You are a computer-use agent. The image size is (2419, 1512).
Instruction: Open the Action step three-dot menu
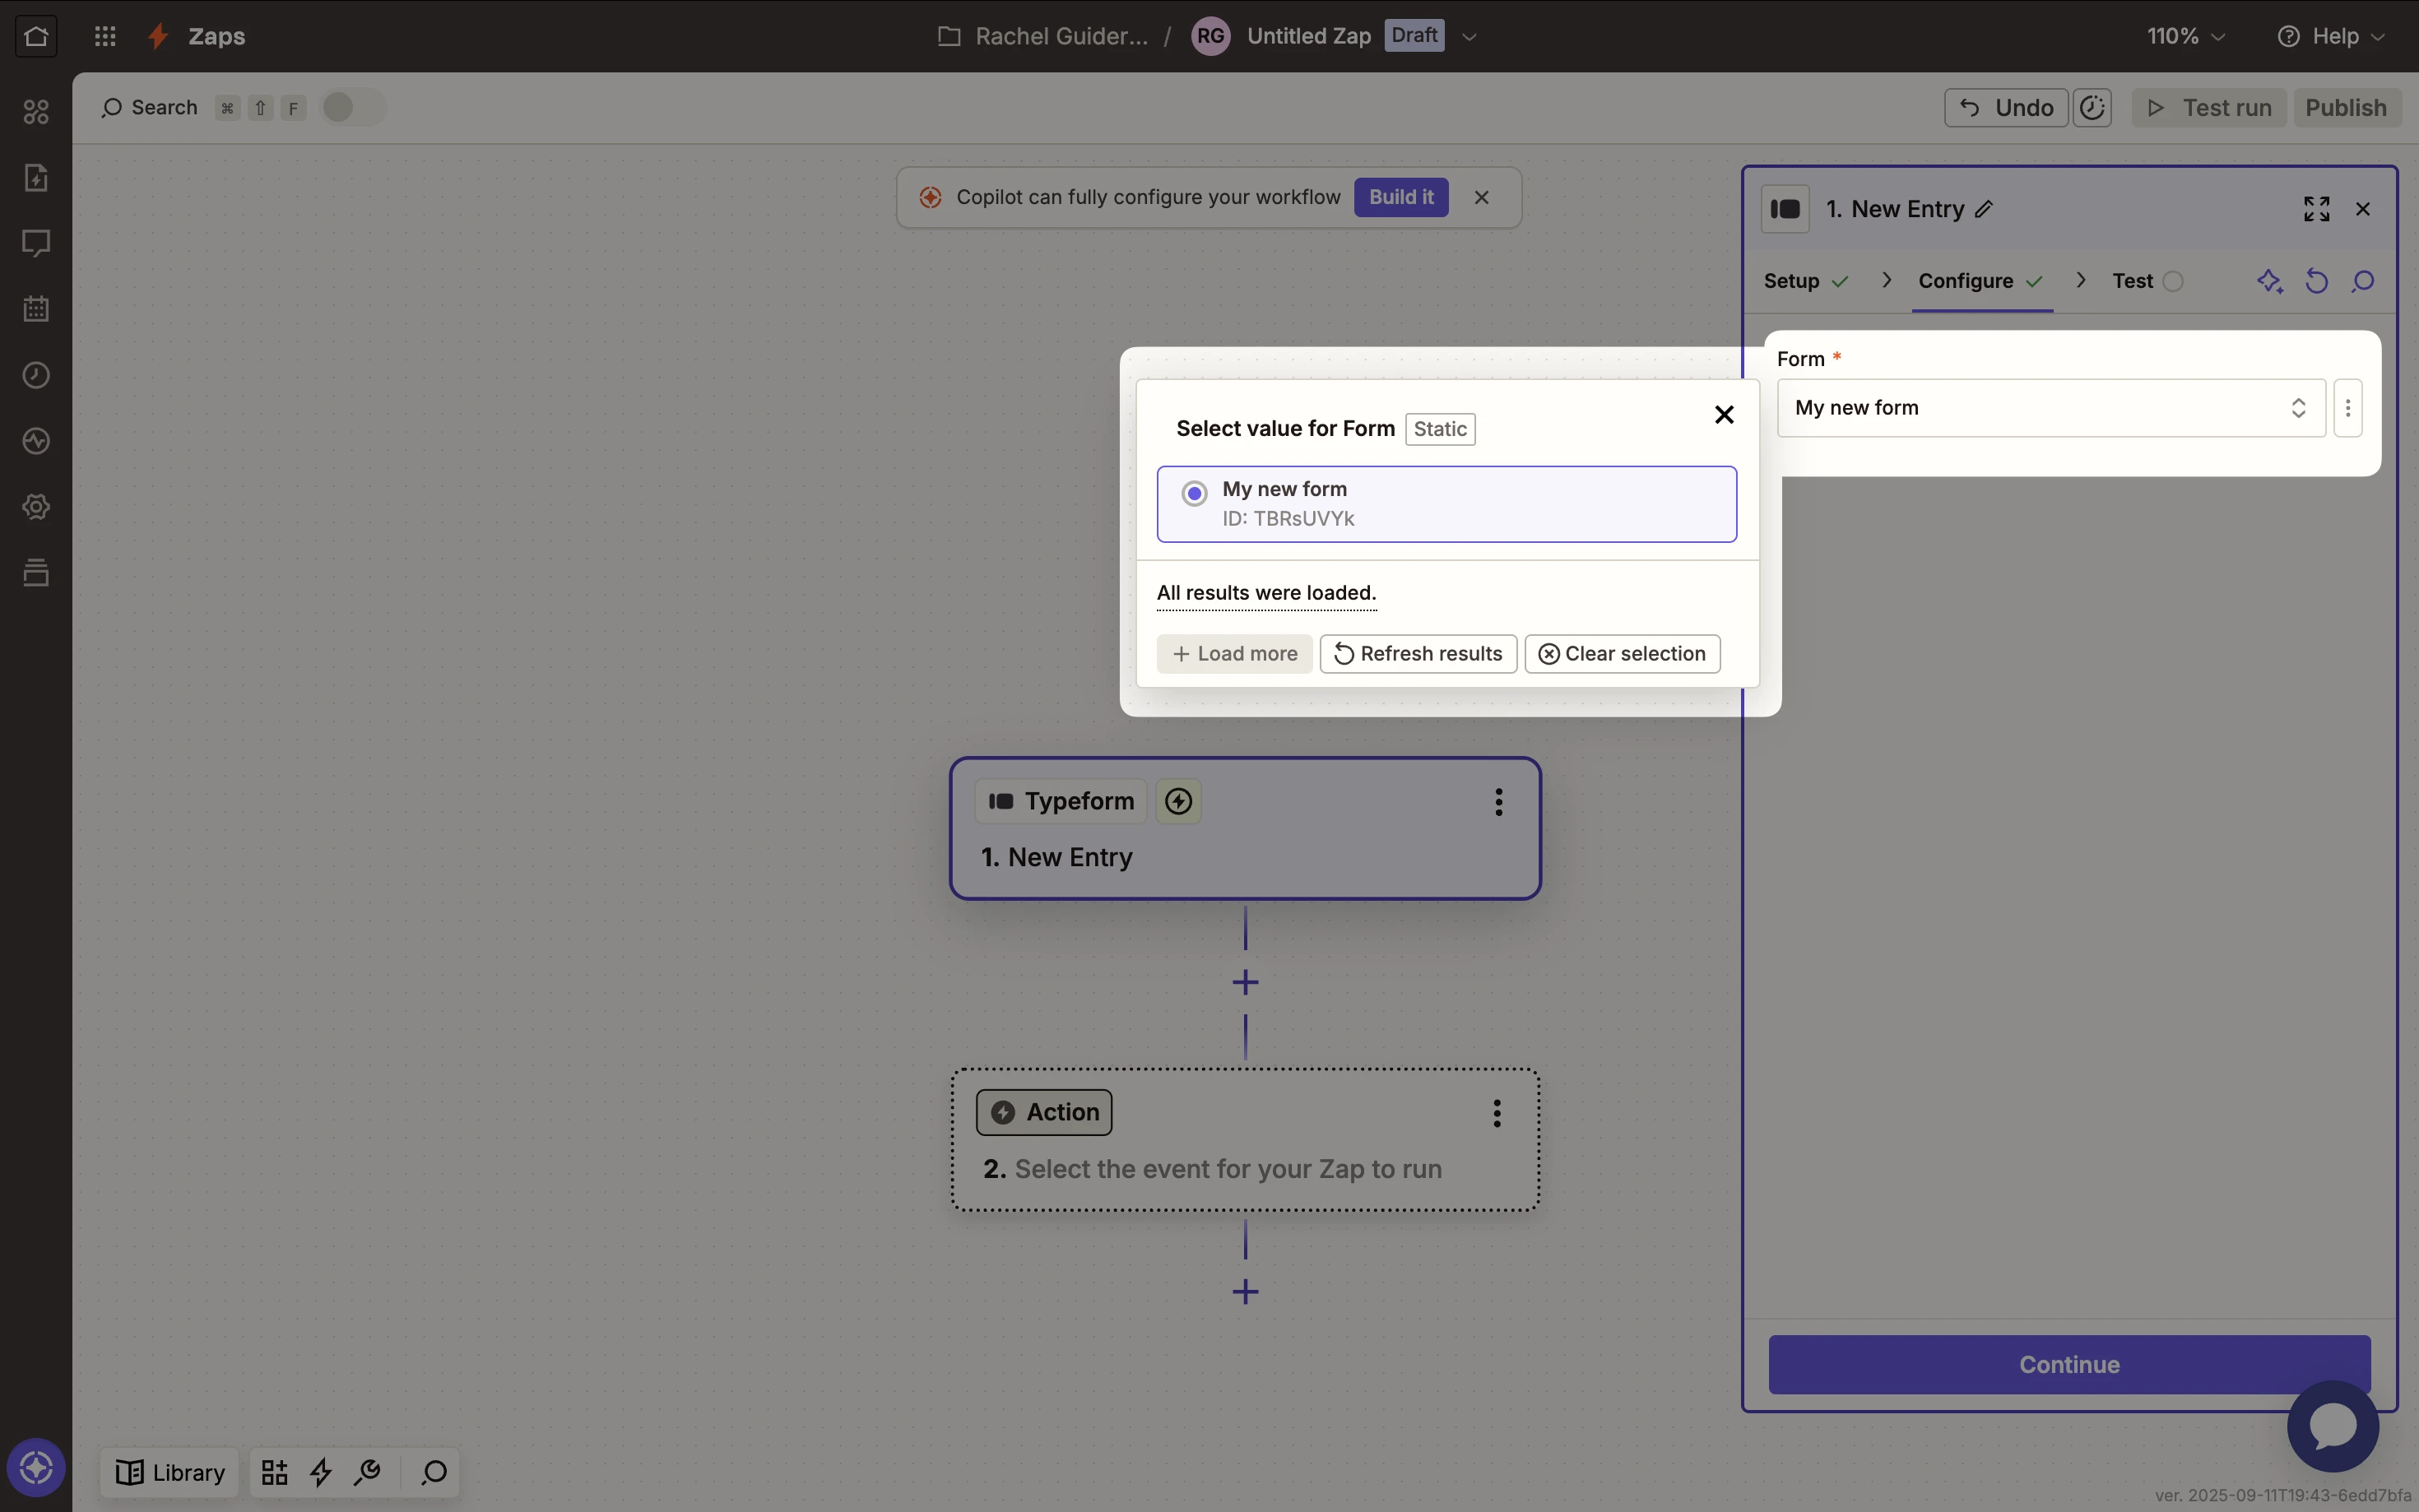click(1497, 1113)
